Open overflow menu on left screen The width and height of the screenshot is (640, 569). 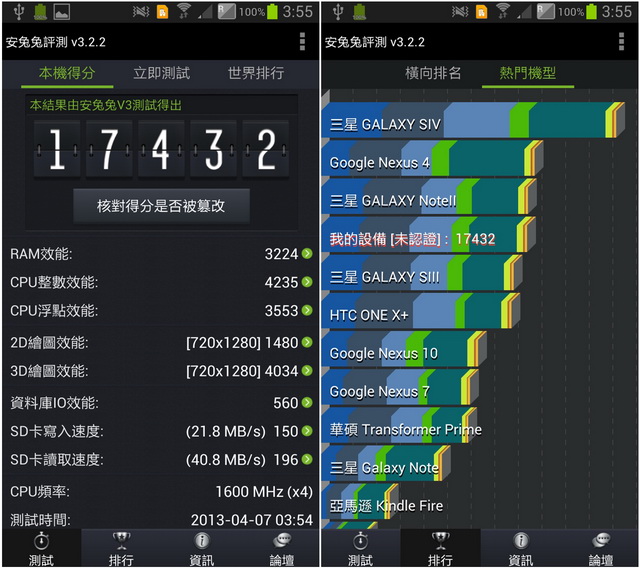(302, 42)
